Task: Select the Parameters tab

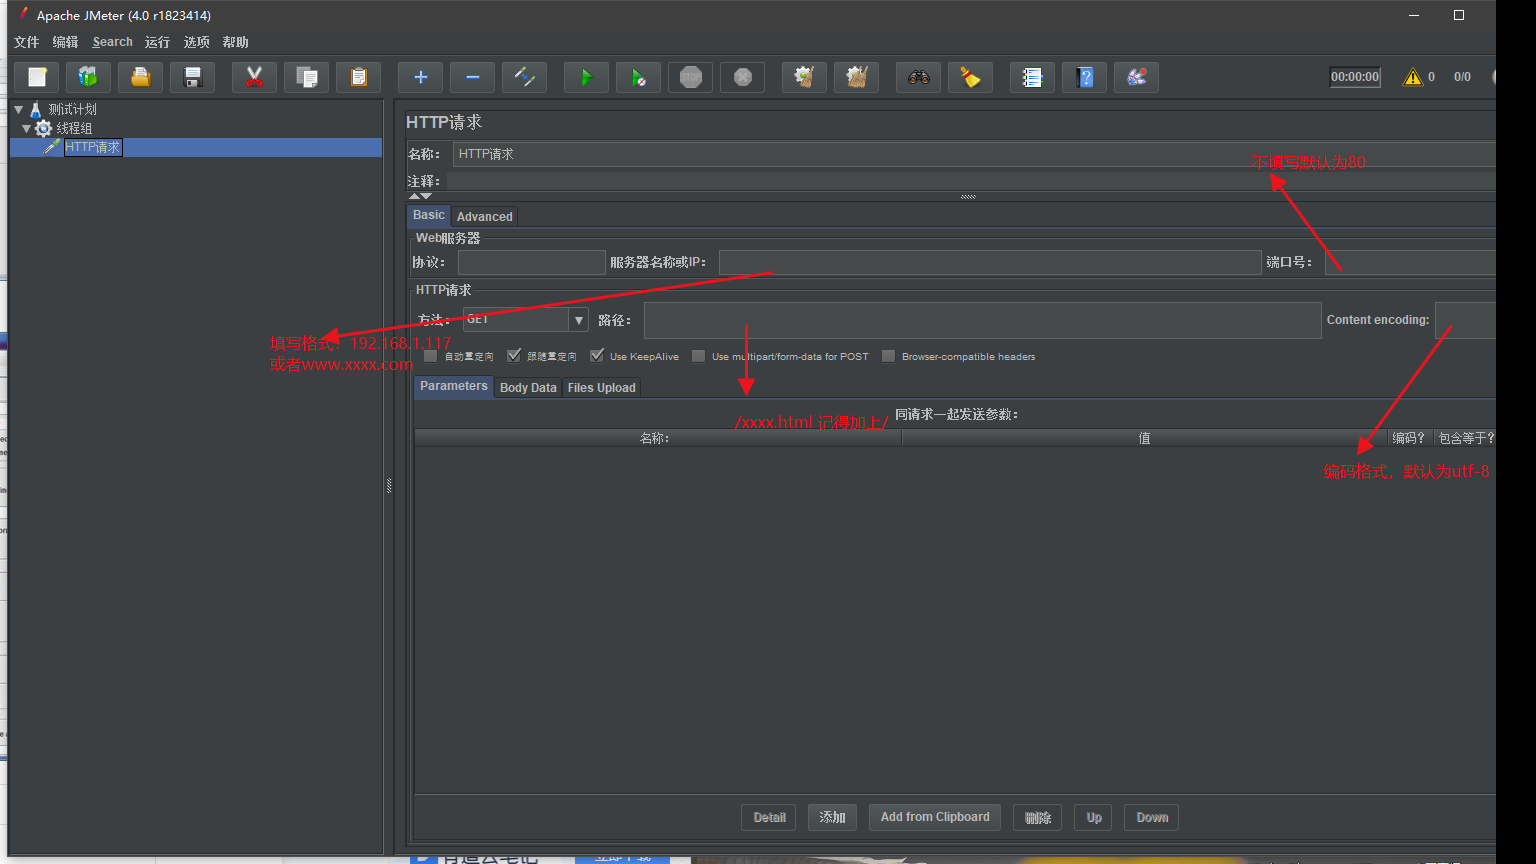Action: 454,386
